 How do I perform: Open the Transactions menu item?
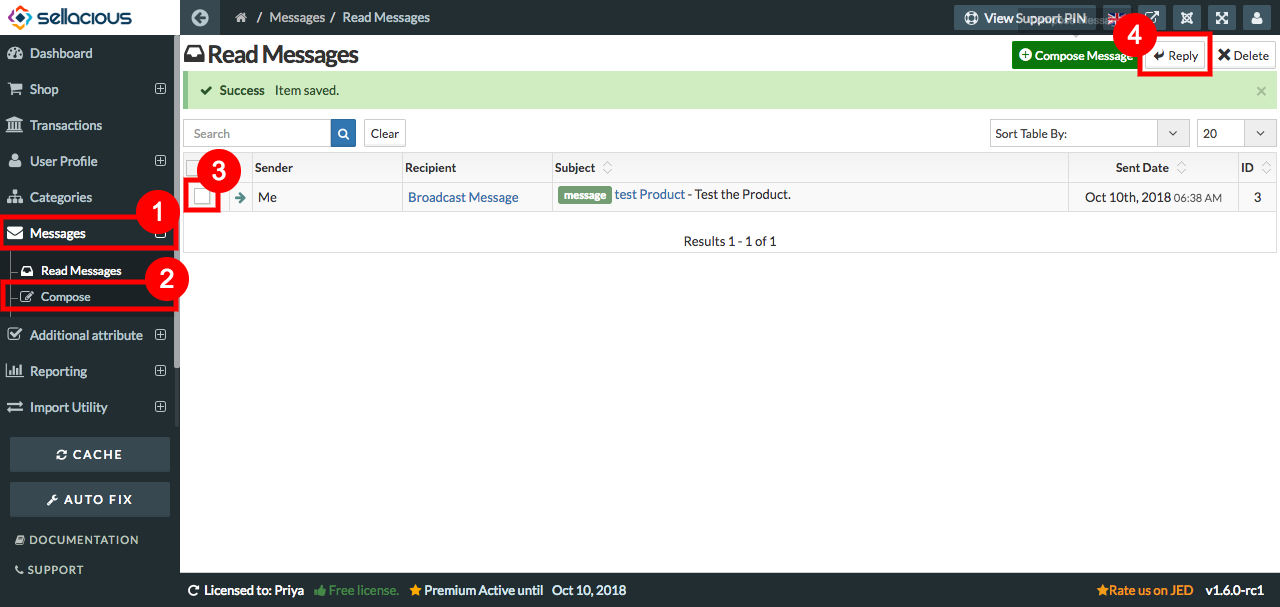[x=66, y=125]
